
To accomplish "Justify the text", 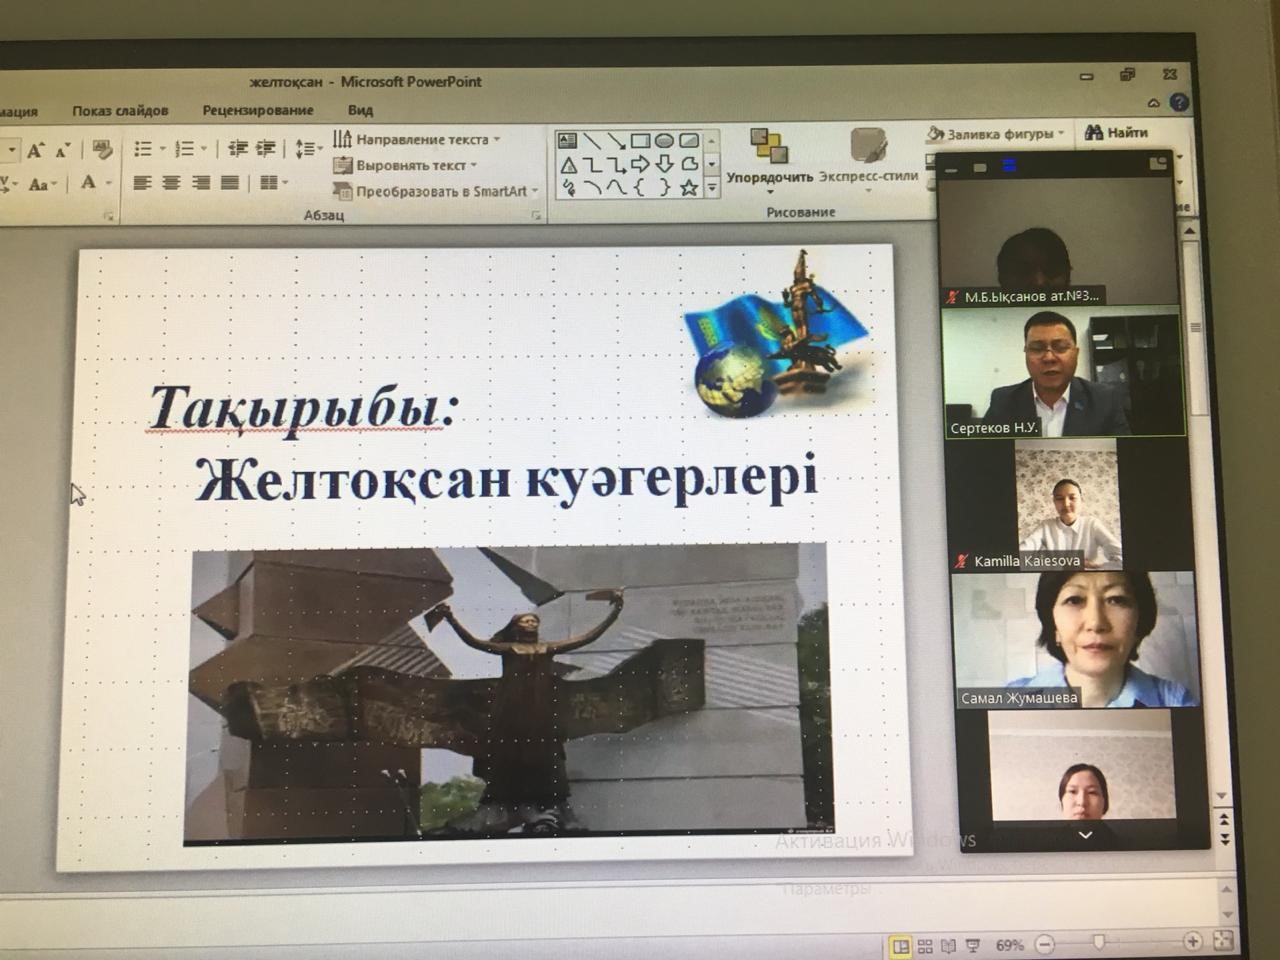I will tap(229, 183).
